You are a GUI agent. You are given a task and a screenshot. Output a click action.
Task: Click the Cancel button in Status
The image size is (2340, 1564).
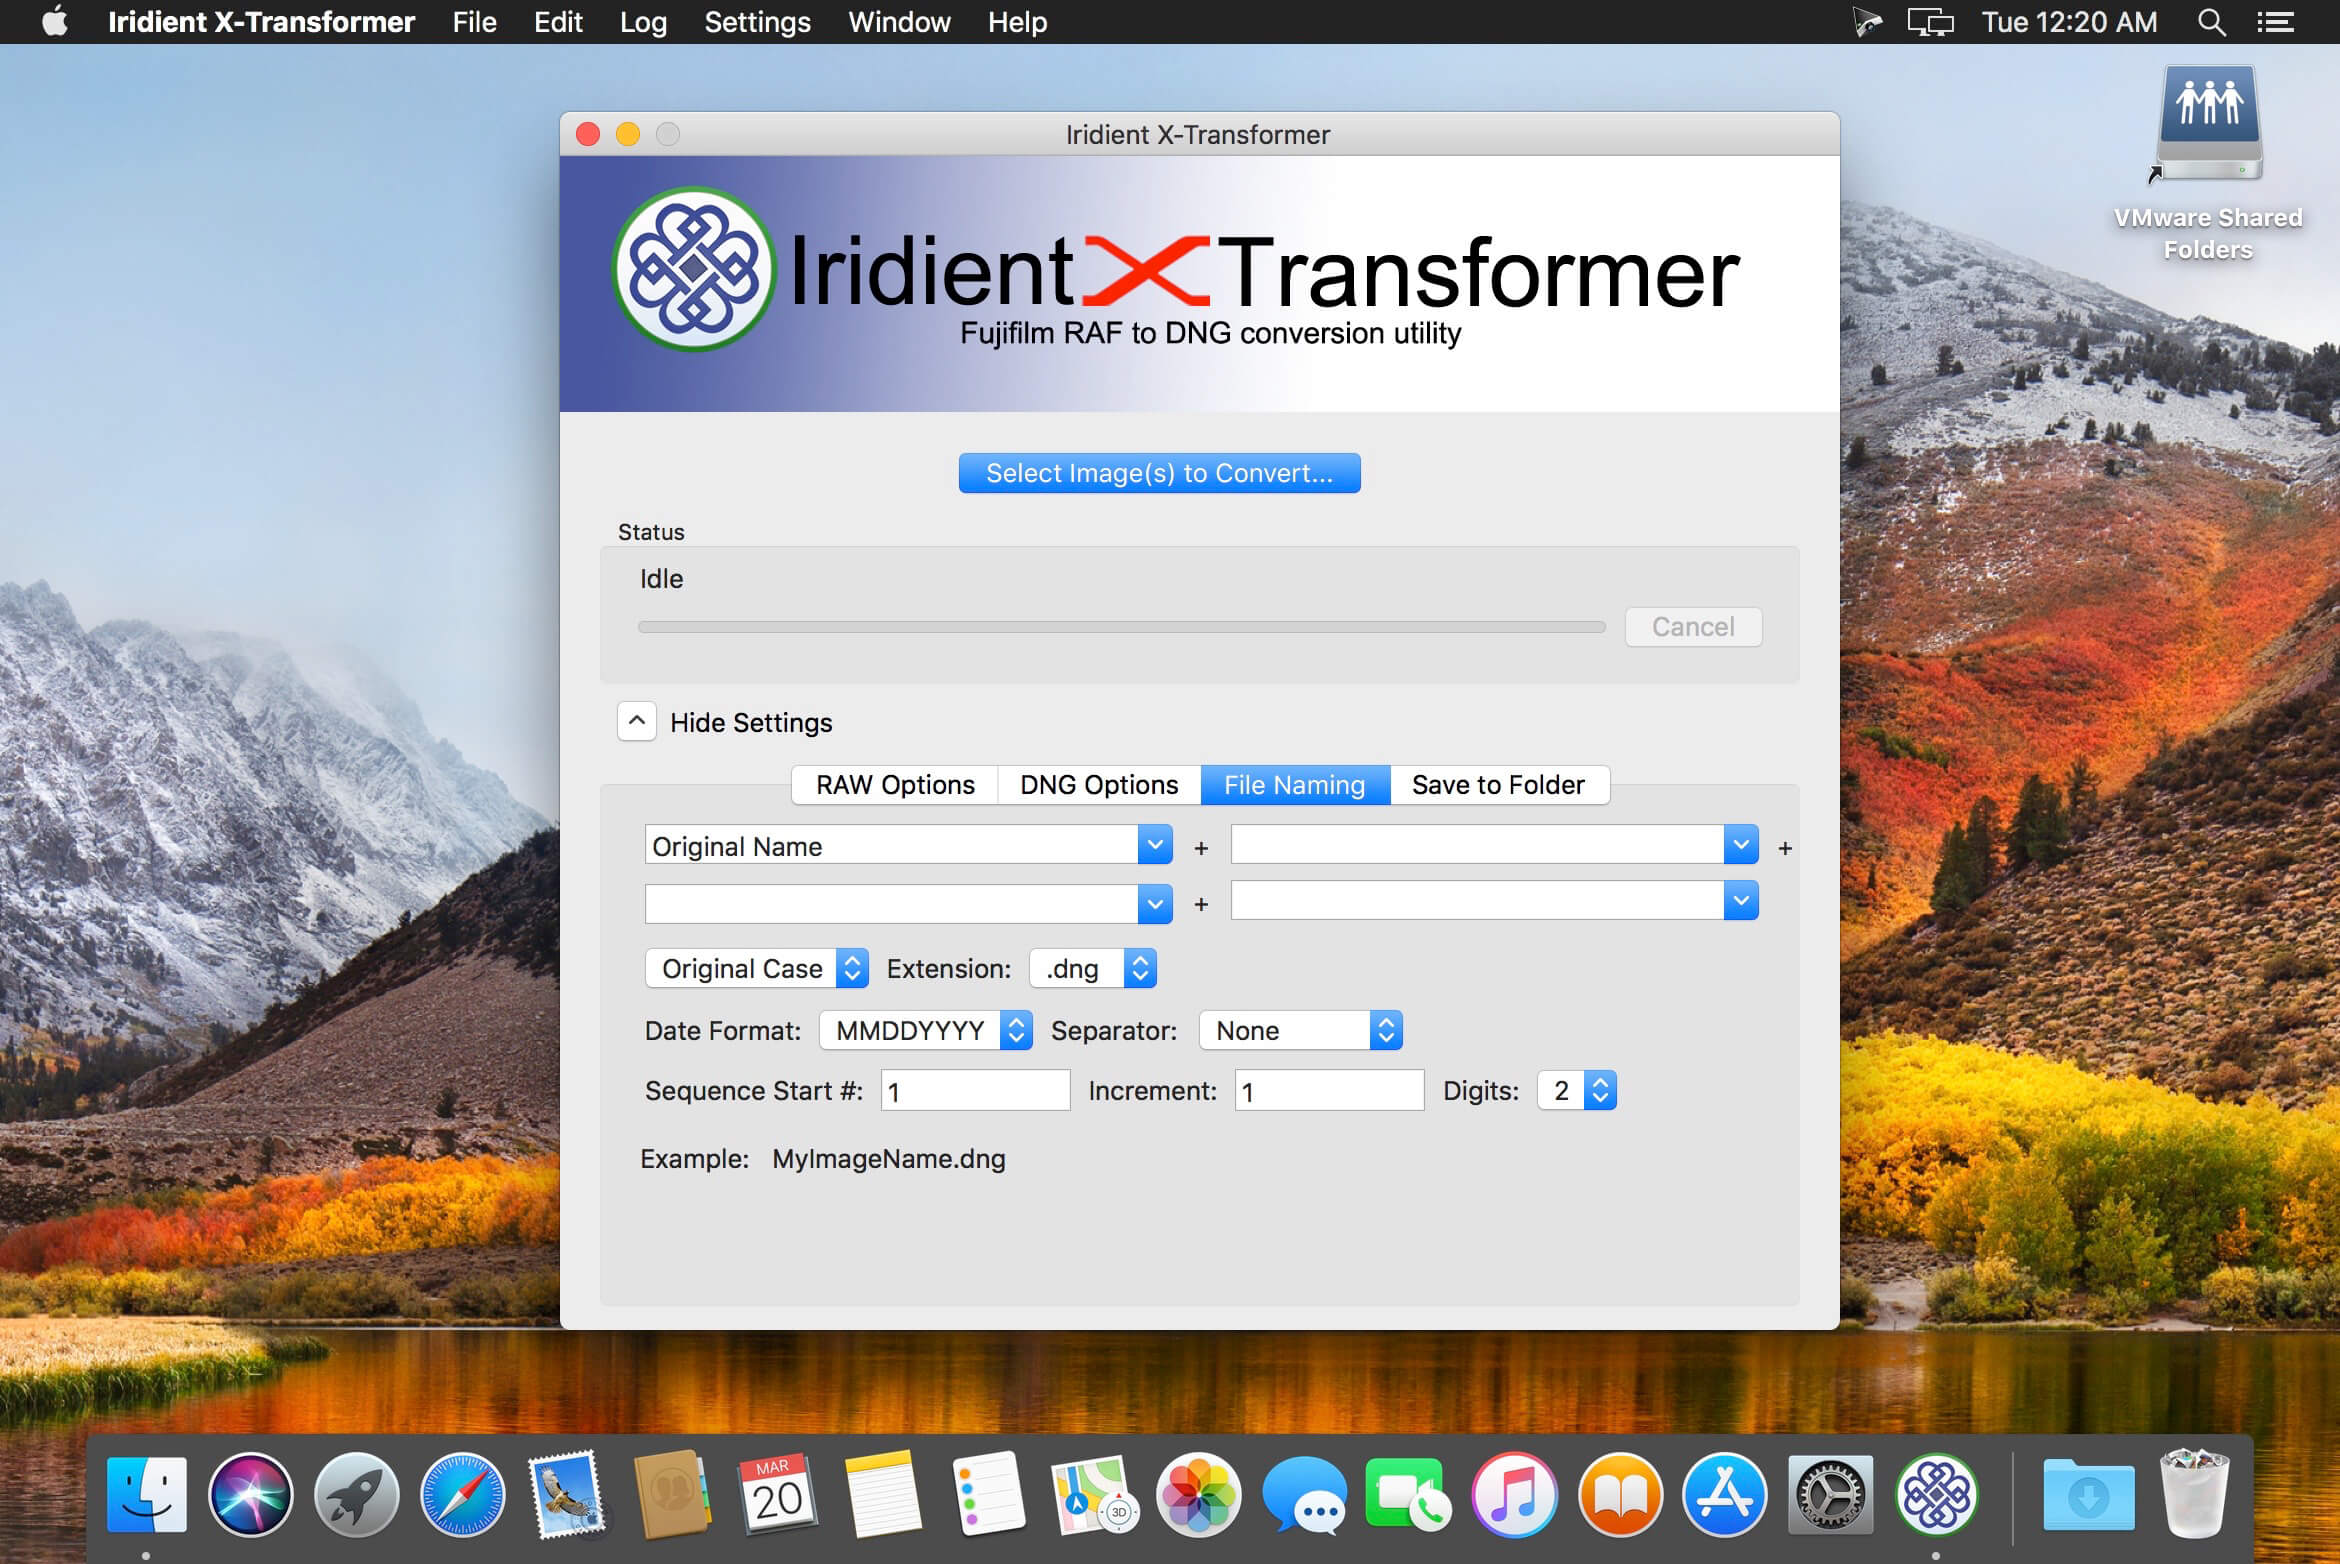[x=1693, y=627]
